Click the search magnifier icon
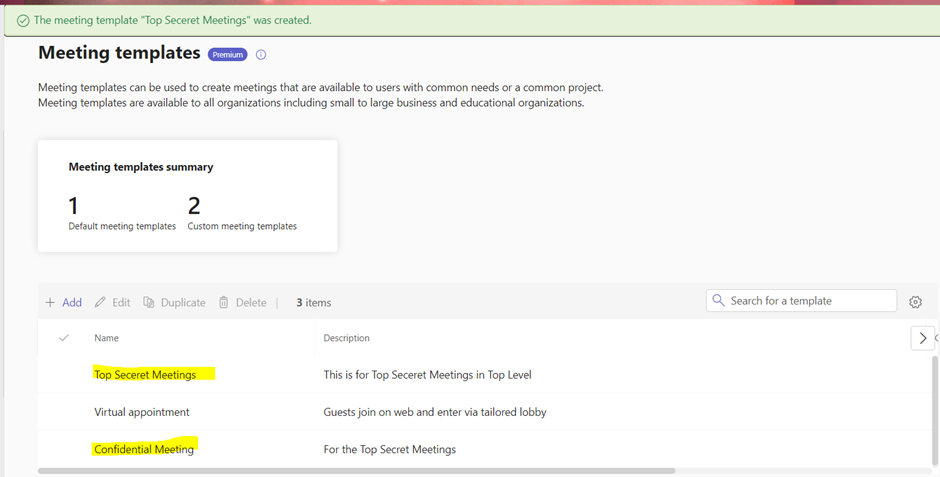 [x=719, y=301]
